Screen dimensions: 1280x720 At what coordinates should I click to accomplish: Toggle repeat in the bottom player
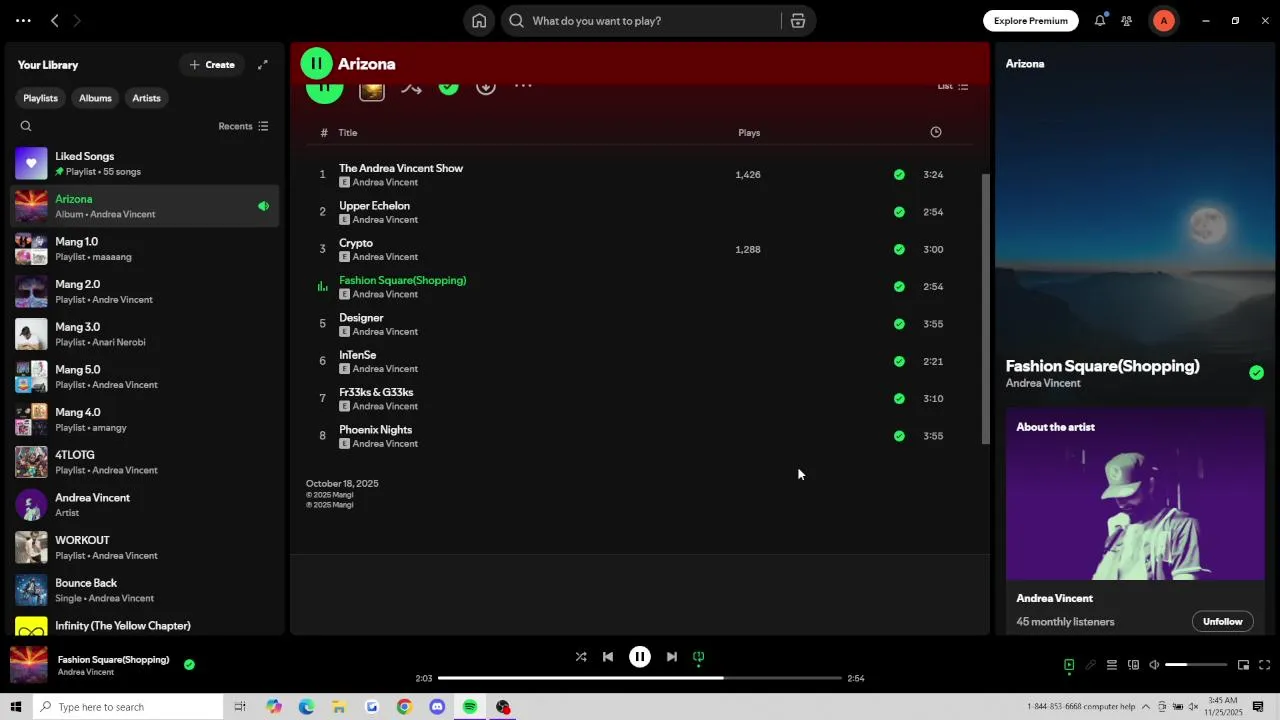(699, 657)
